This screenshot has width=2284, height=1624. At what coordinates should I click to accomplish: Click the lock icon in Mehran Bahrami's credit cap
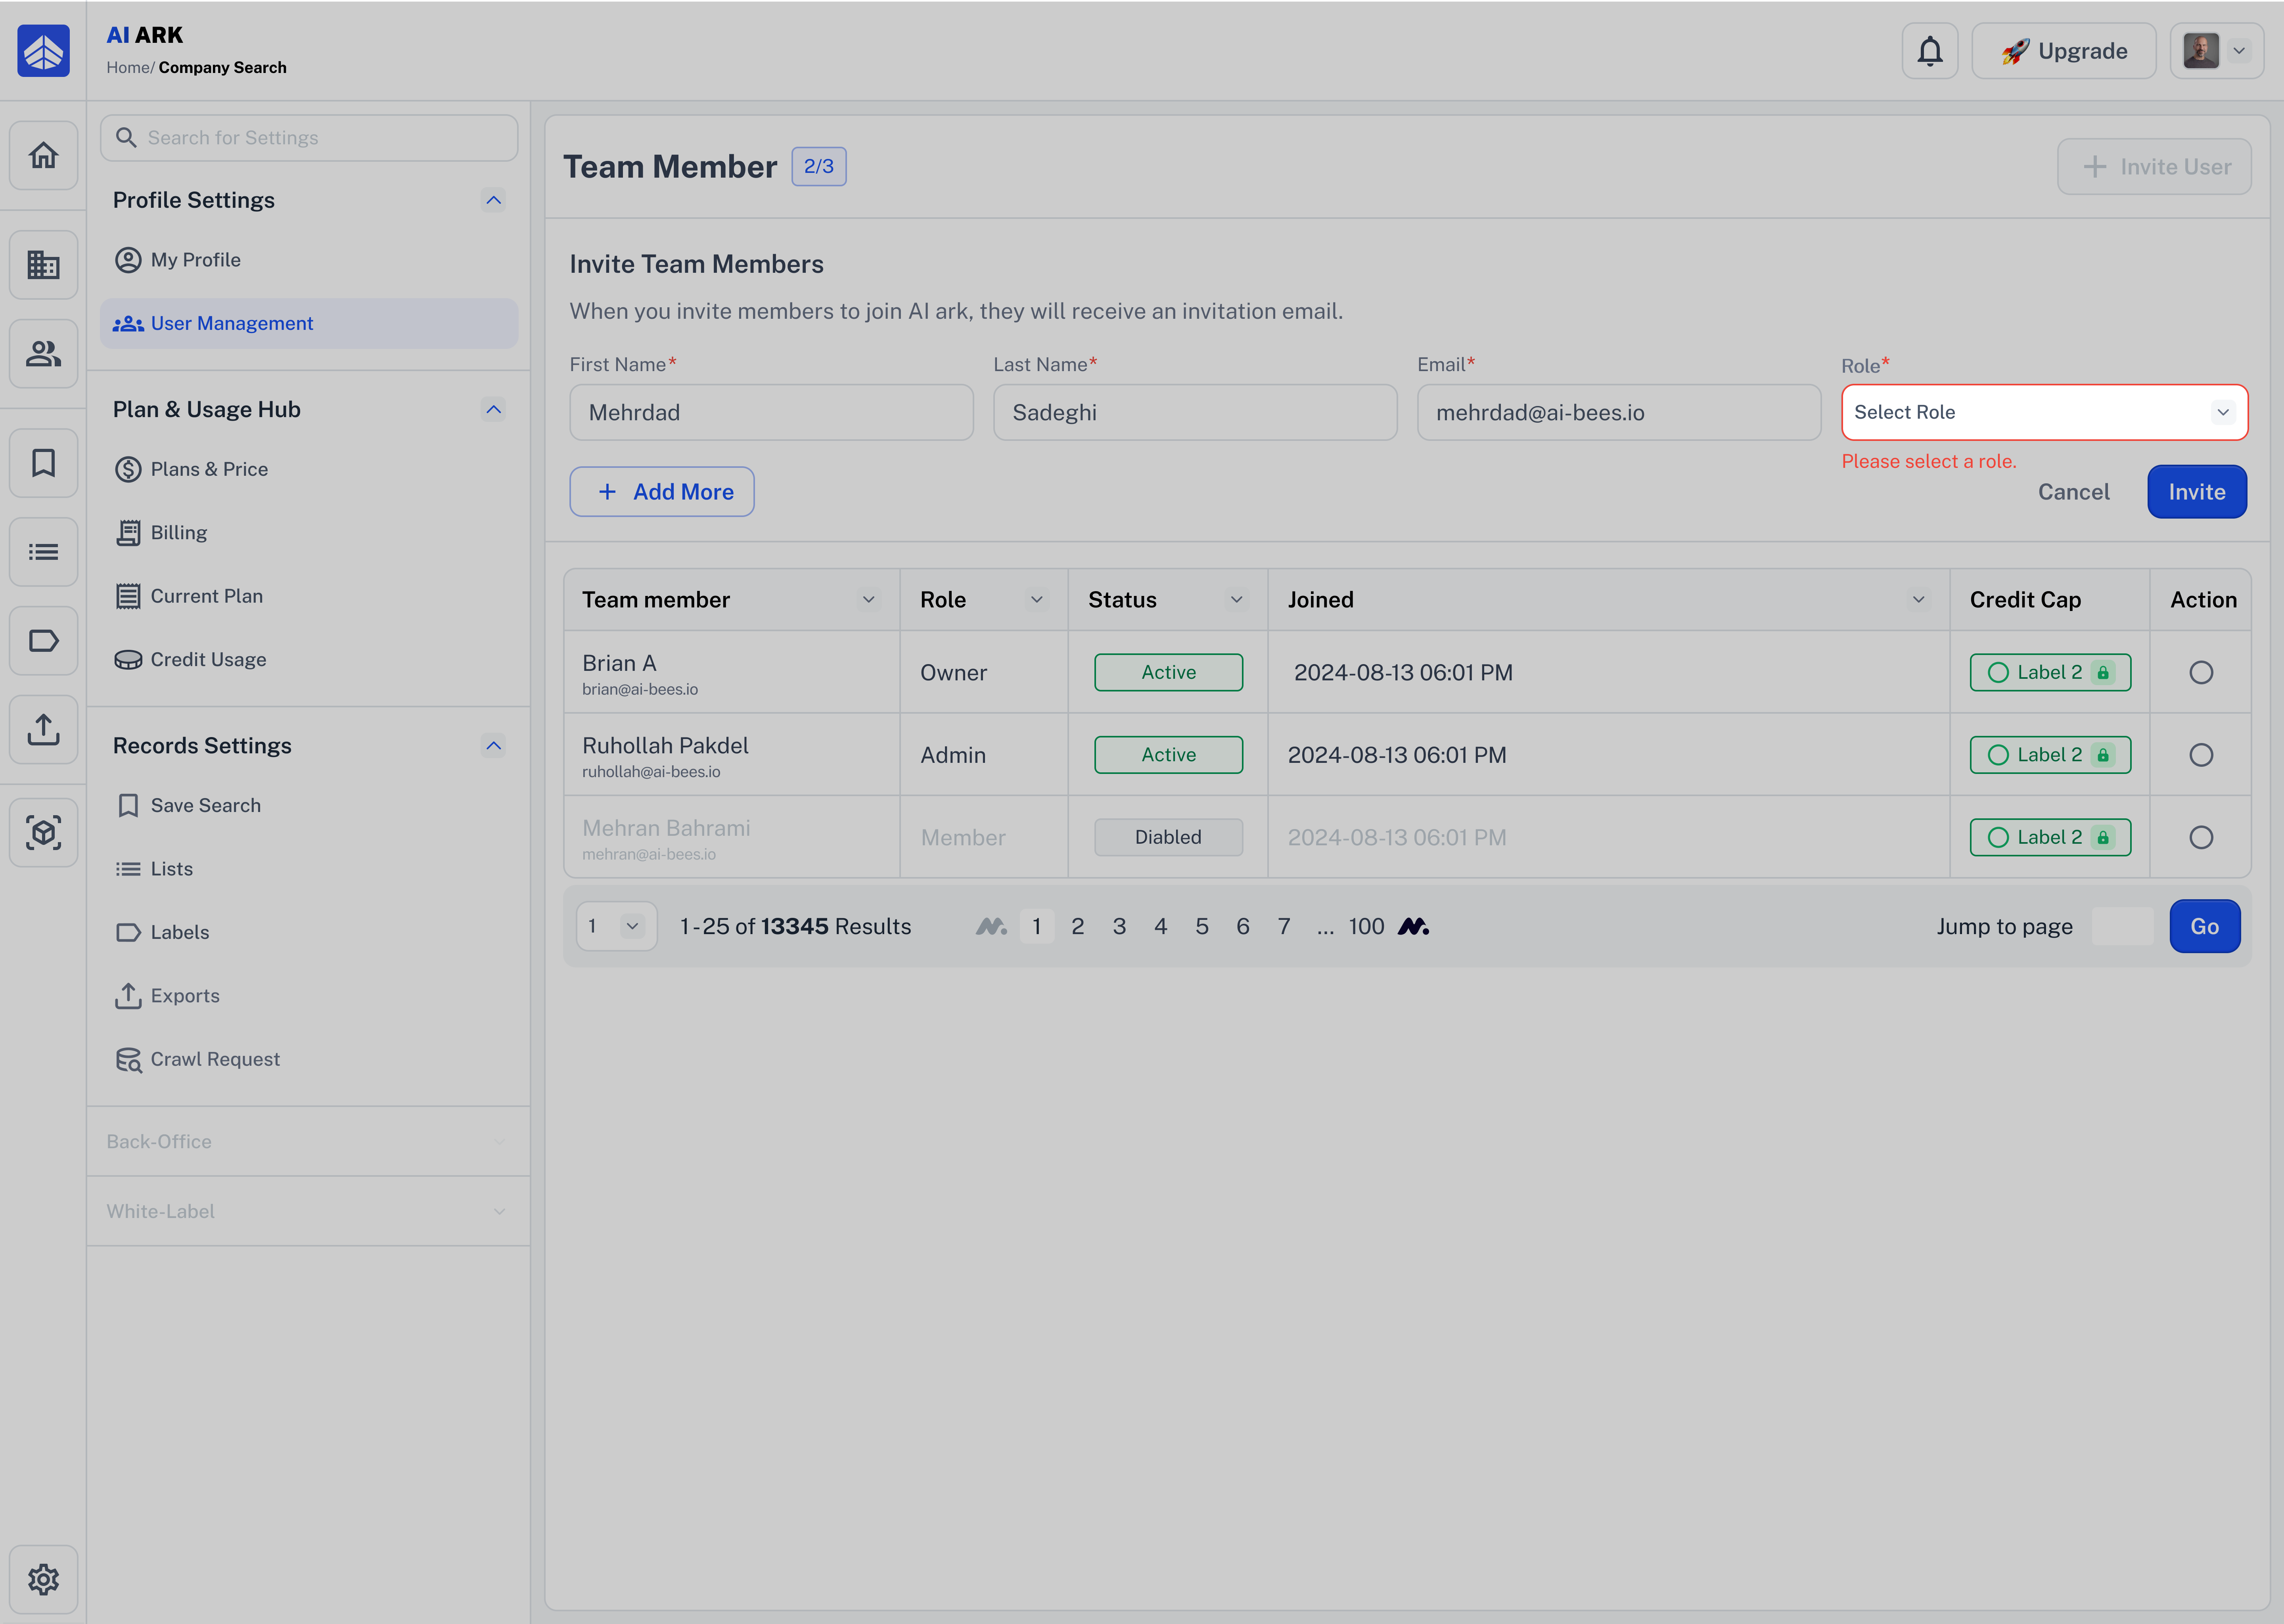pyautogui.click(x=2103, y=838)
